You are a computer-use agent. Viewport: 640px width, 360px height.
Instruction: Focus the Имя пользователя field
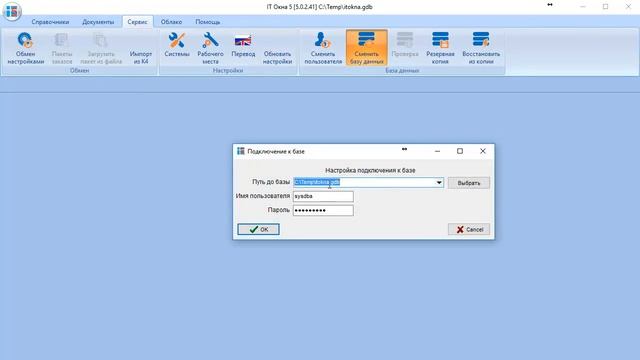[323, 196]
